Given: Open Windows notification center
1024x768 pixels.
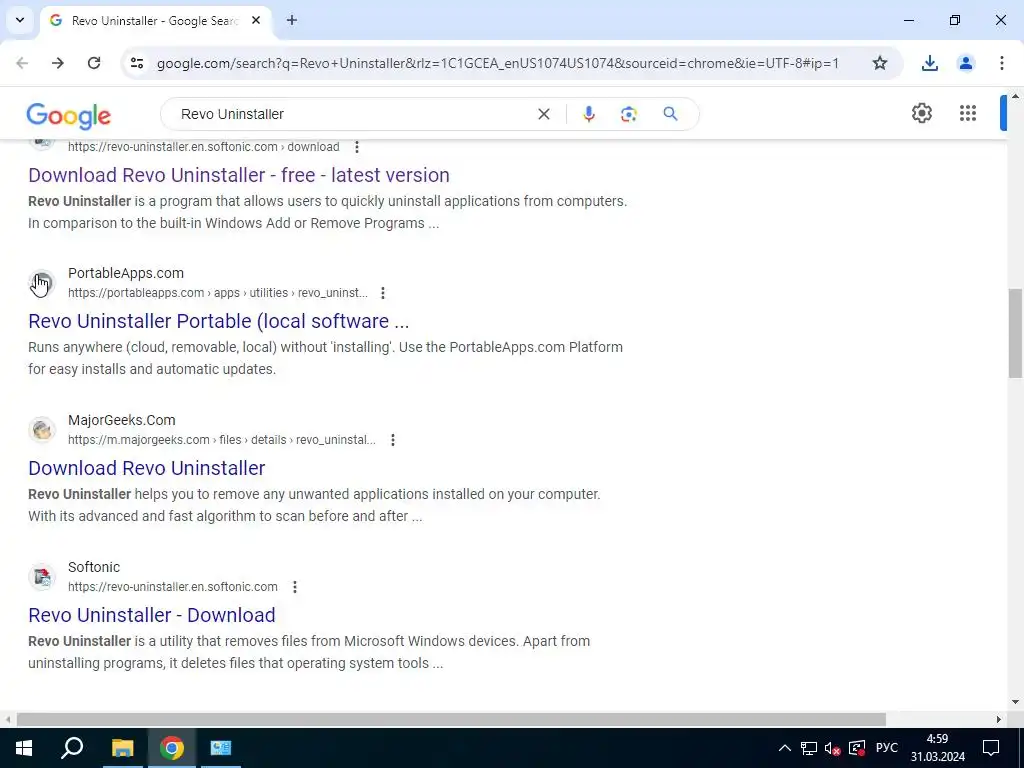Looking at the screenshot, I should [x=991, y=748].
